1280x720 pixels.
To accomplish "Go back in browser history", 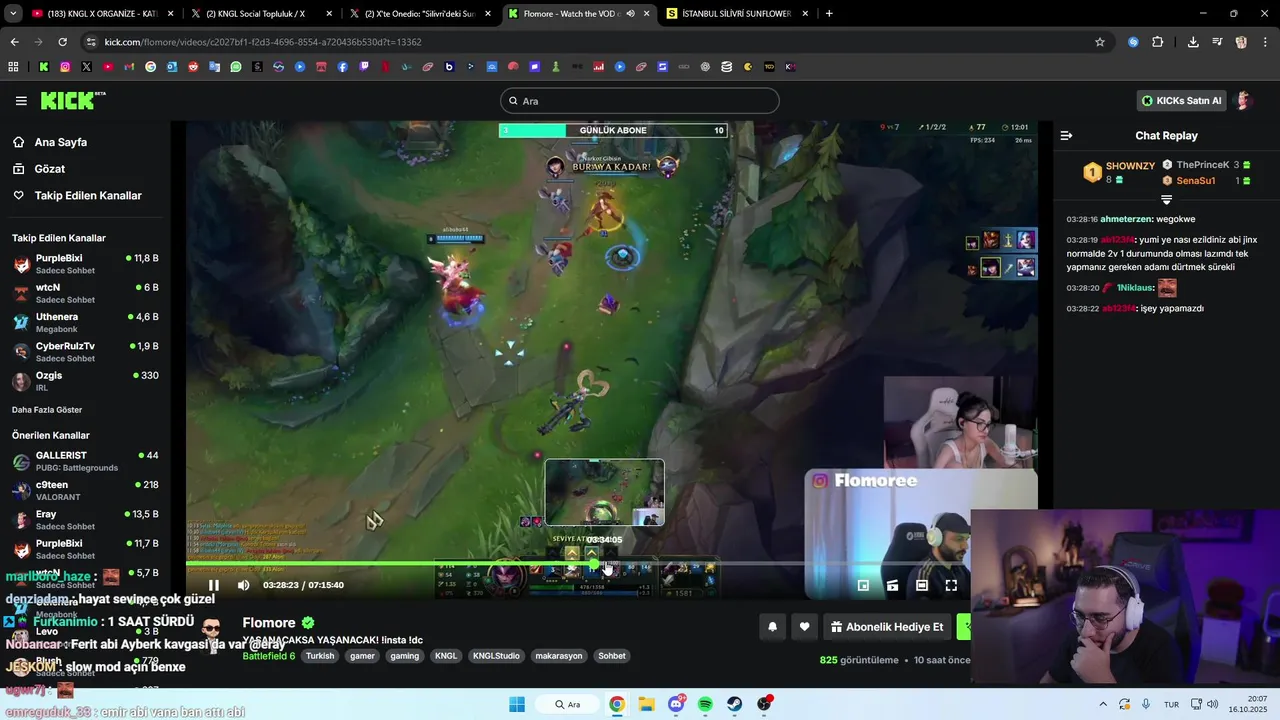I will pyautogui.click(x=14, y=42).
